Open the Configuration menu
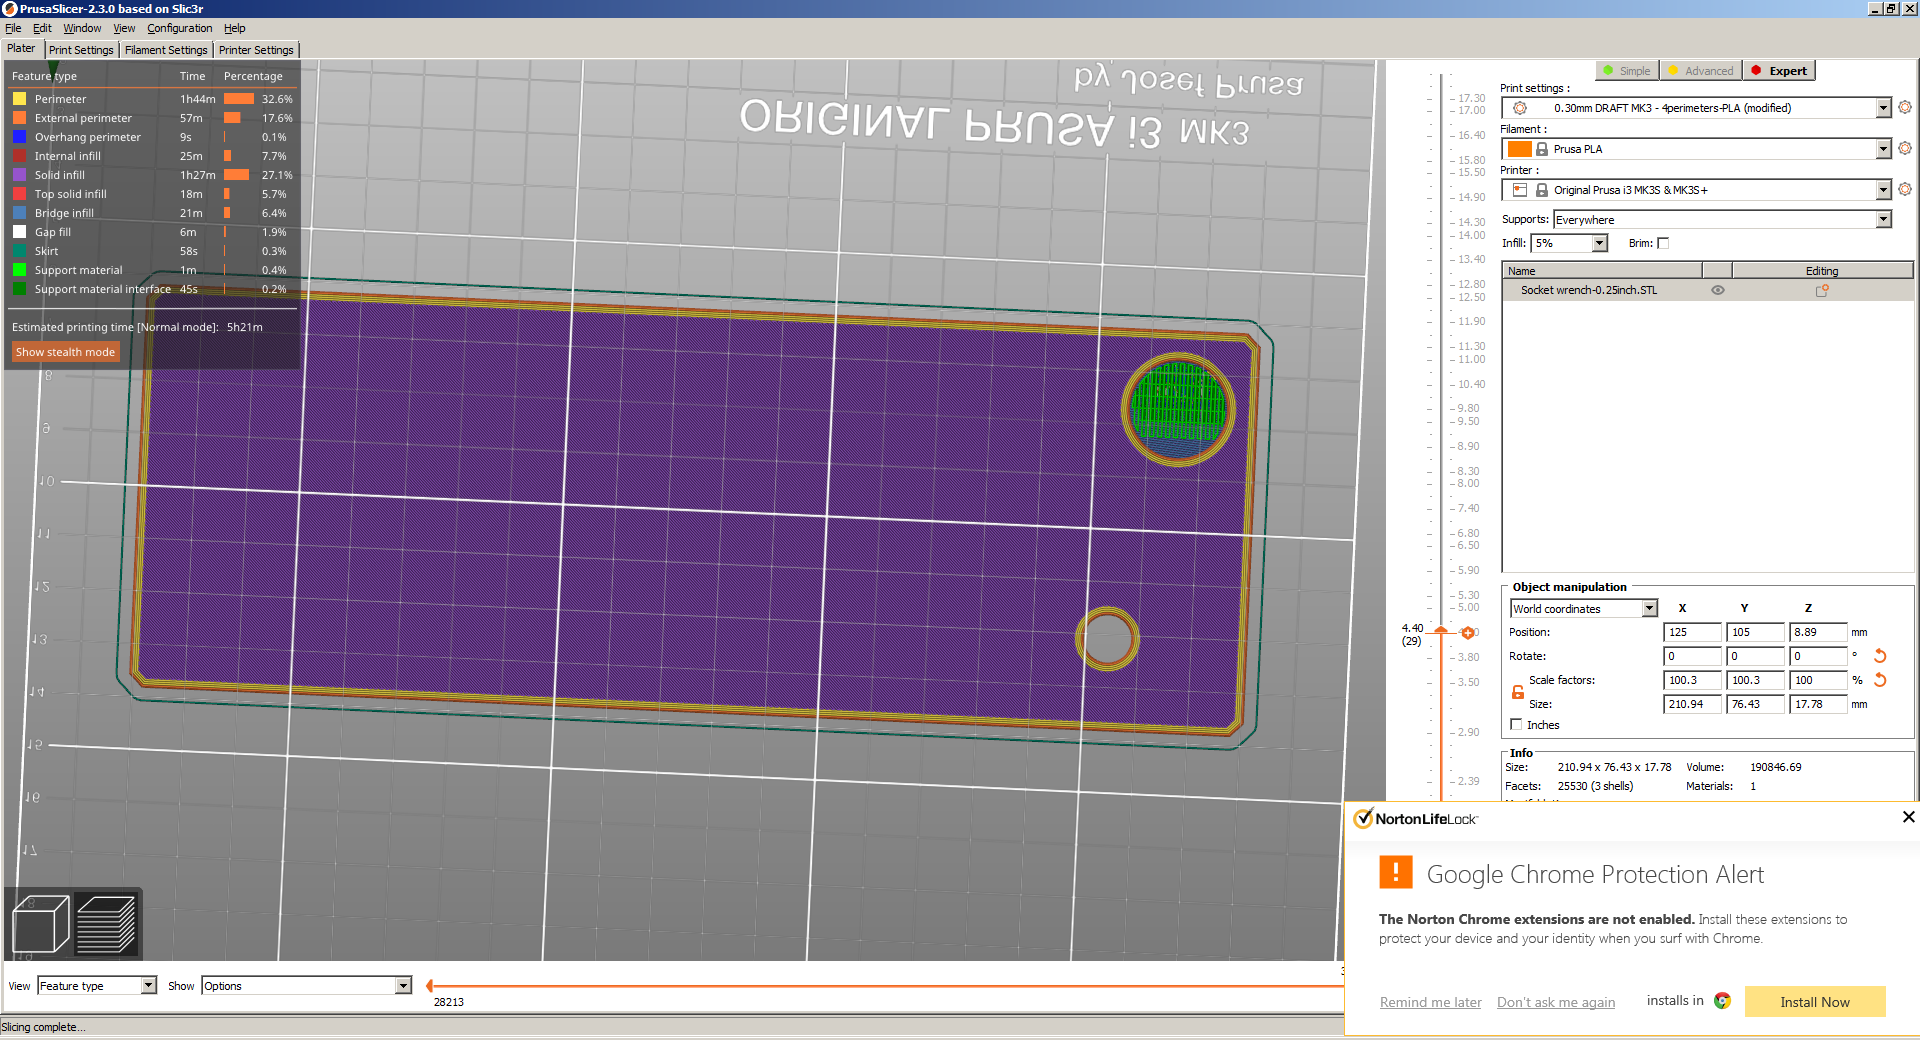This screenshot has height=1040, width=1920. coord(180,28)
